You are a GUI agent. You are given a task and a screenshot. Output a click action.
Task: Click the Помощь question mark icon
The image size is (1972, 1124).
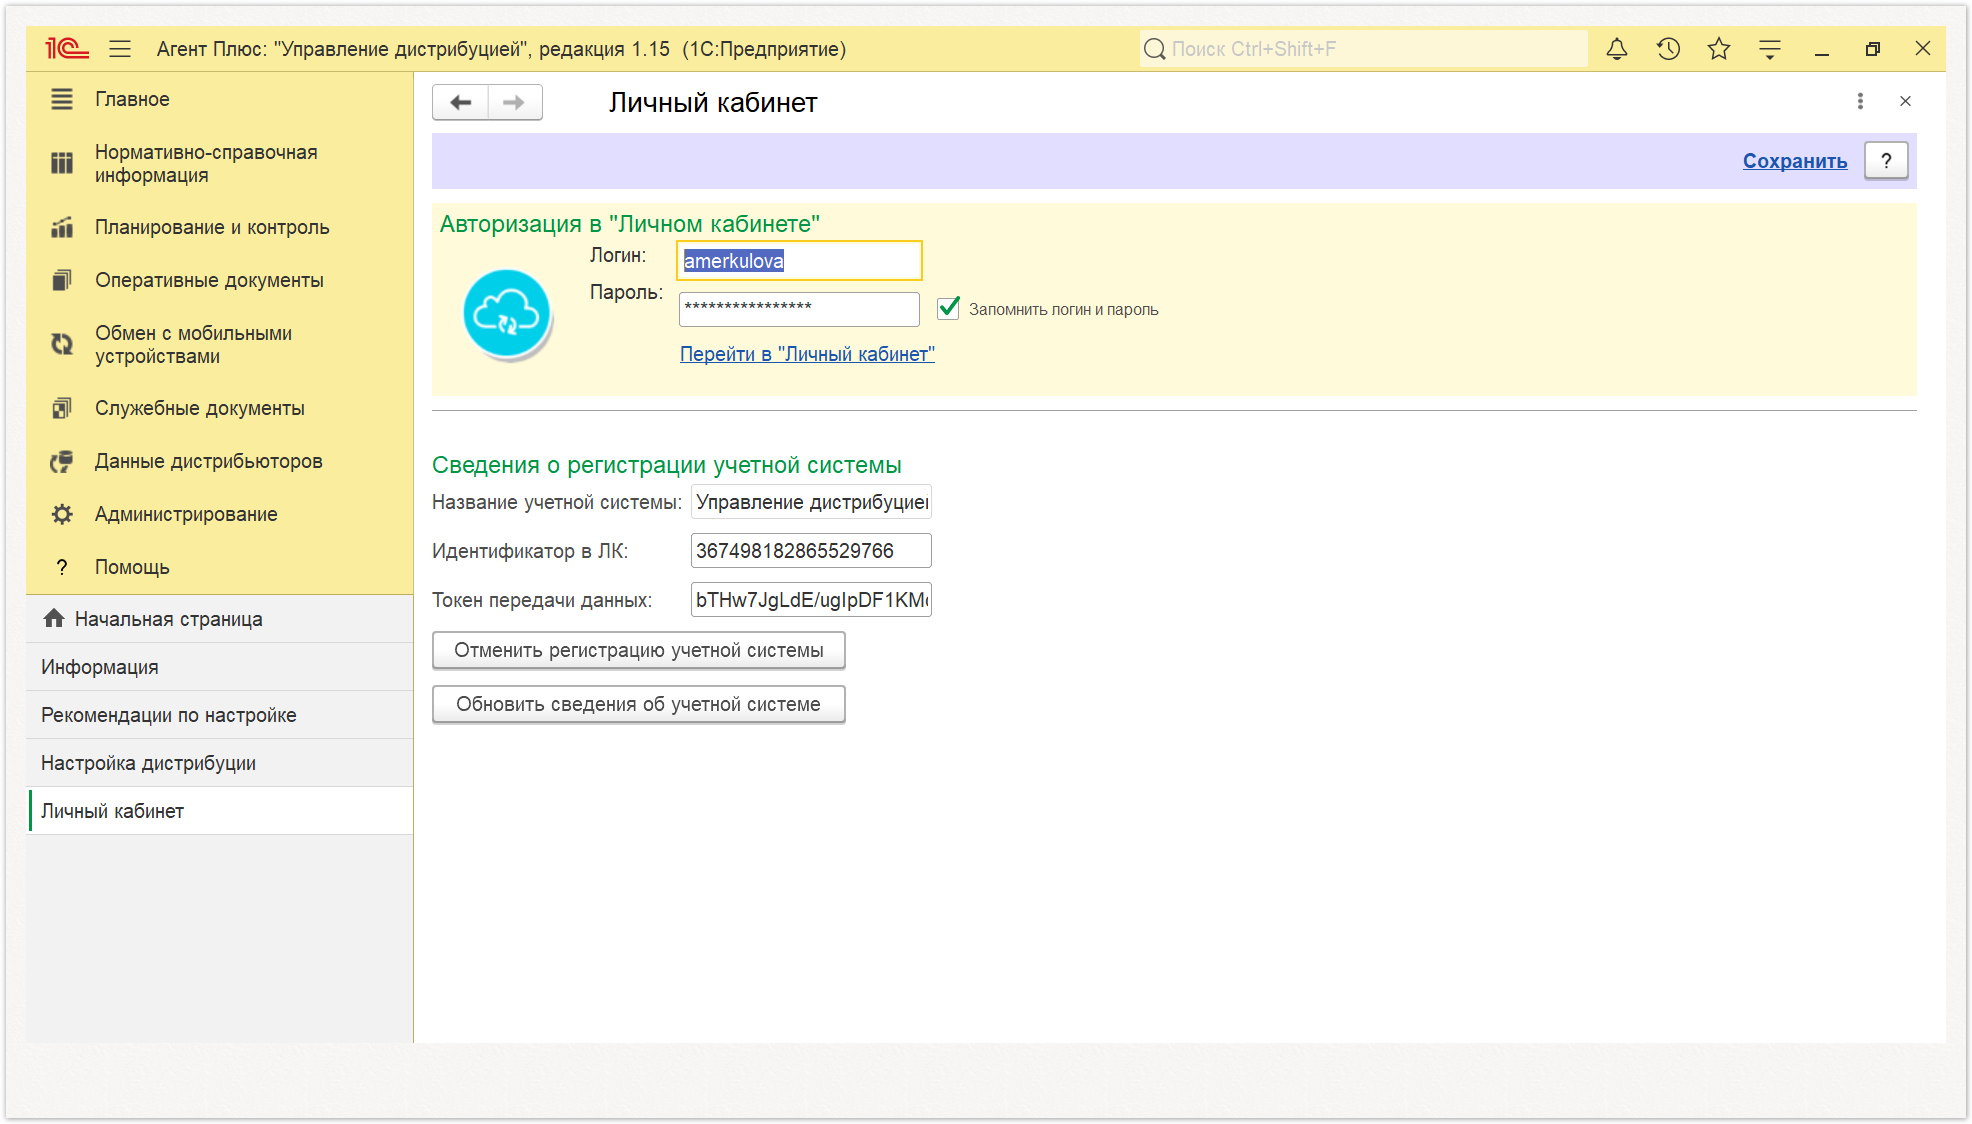[x=62, y=567]
